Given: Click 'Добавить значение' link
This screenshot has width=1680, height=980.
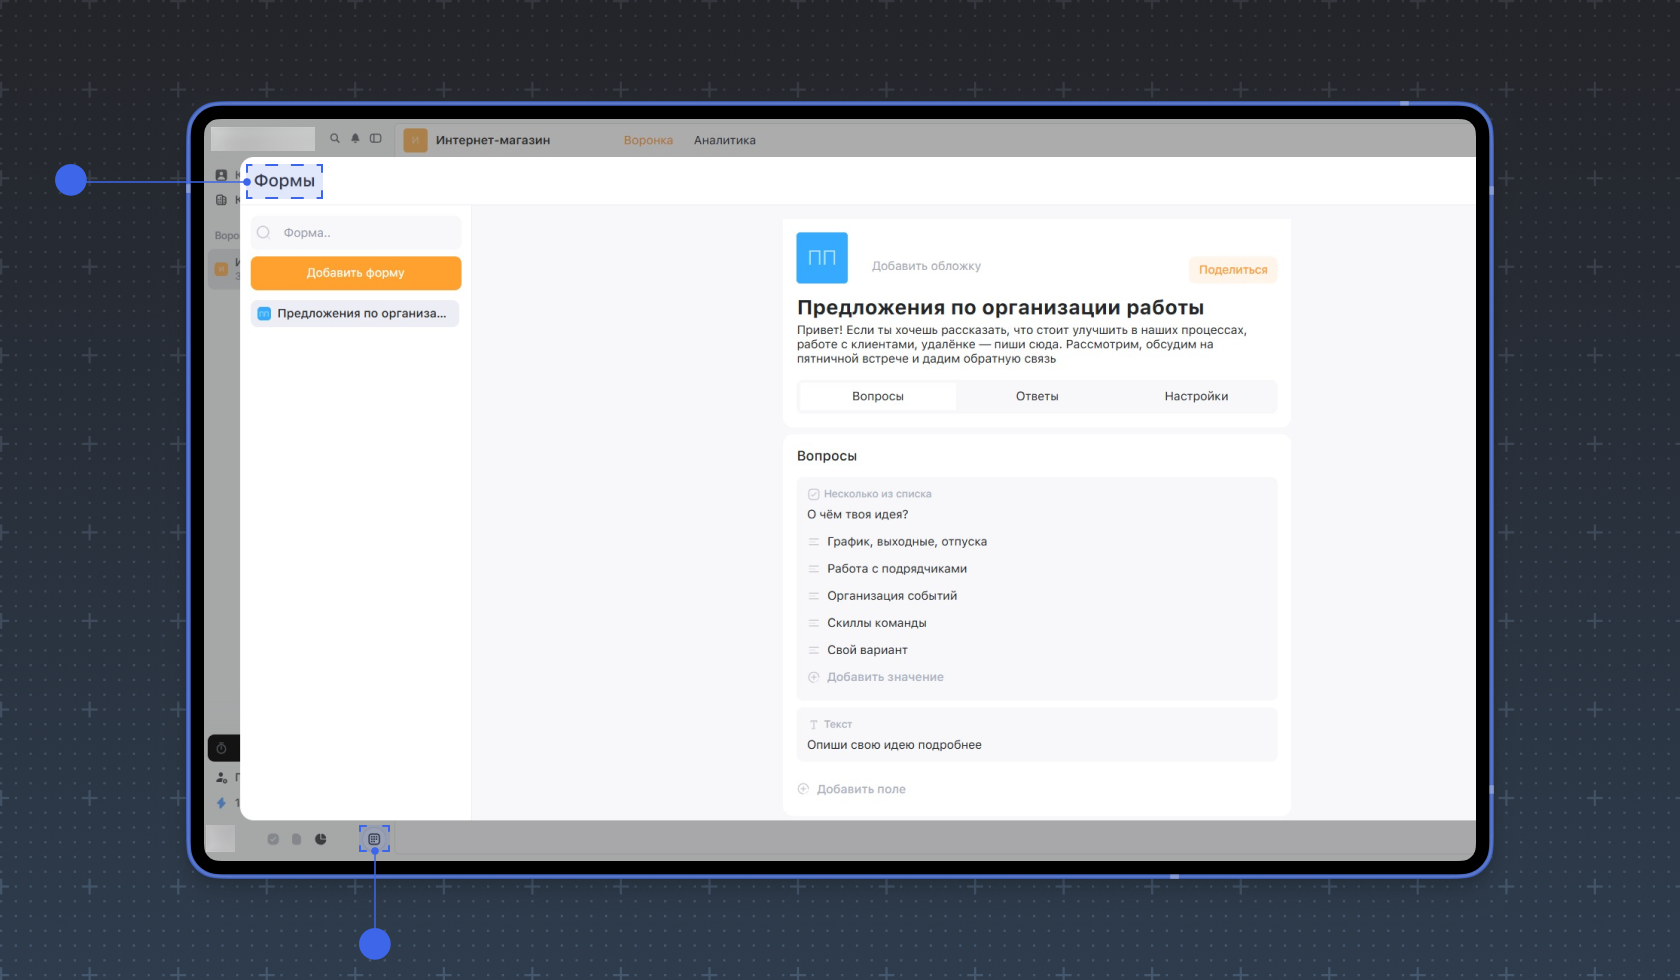Looking at the screenshot, I should point(885,677).
